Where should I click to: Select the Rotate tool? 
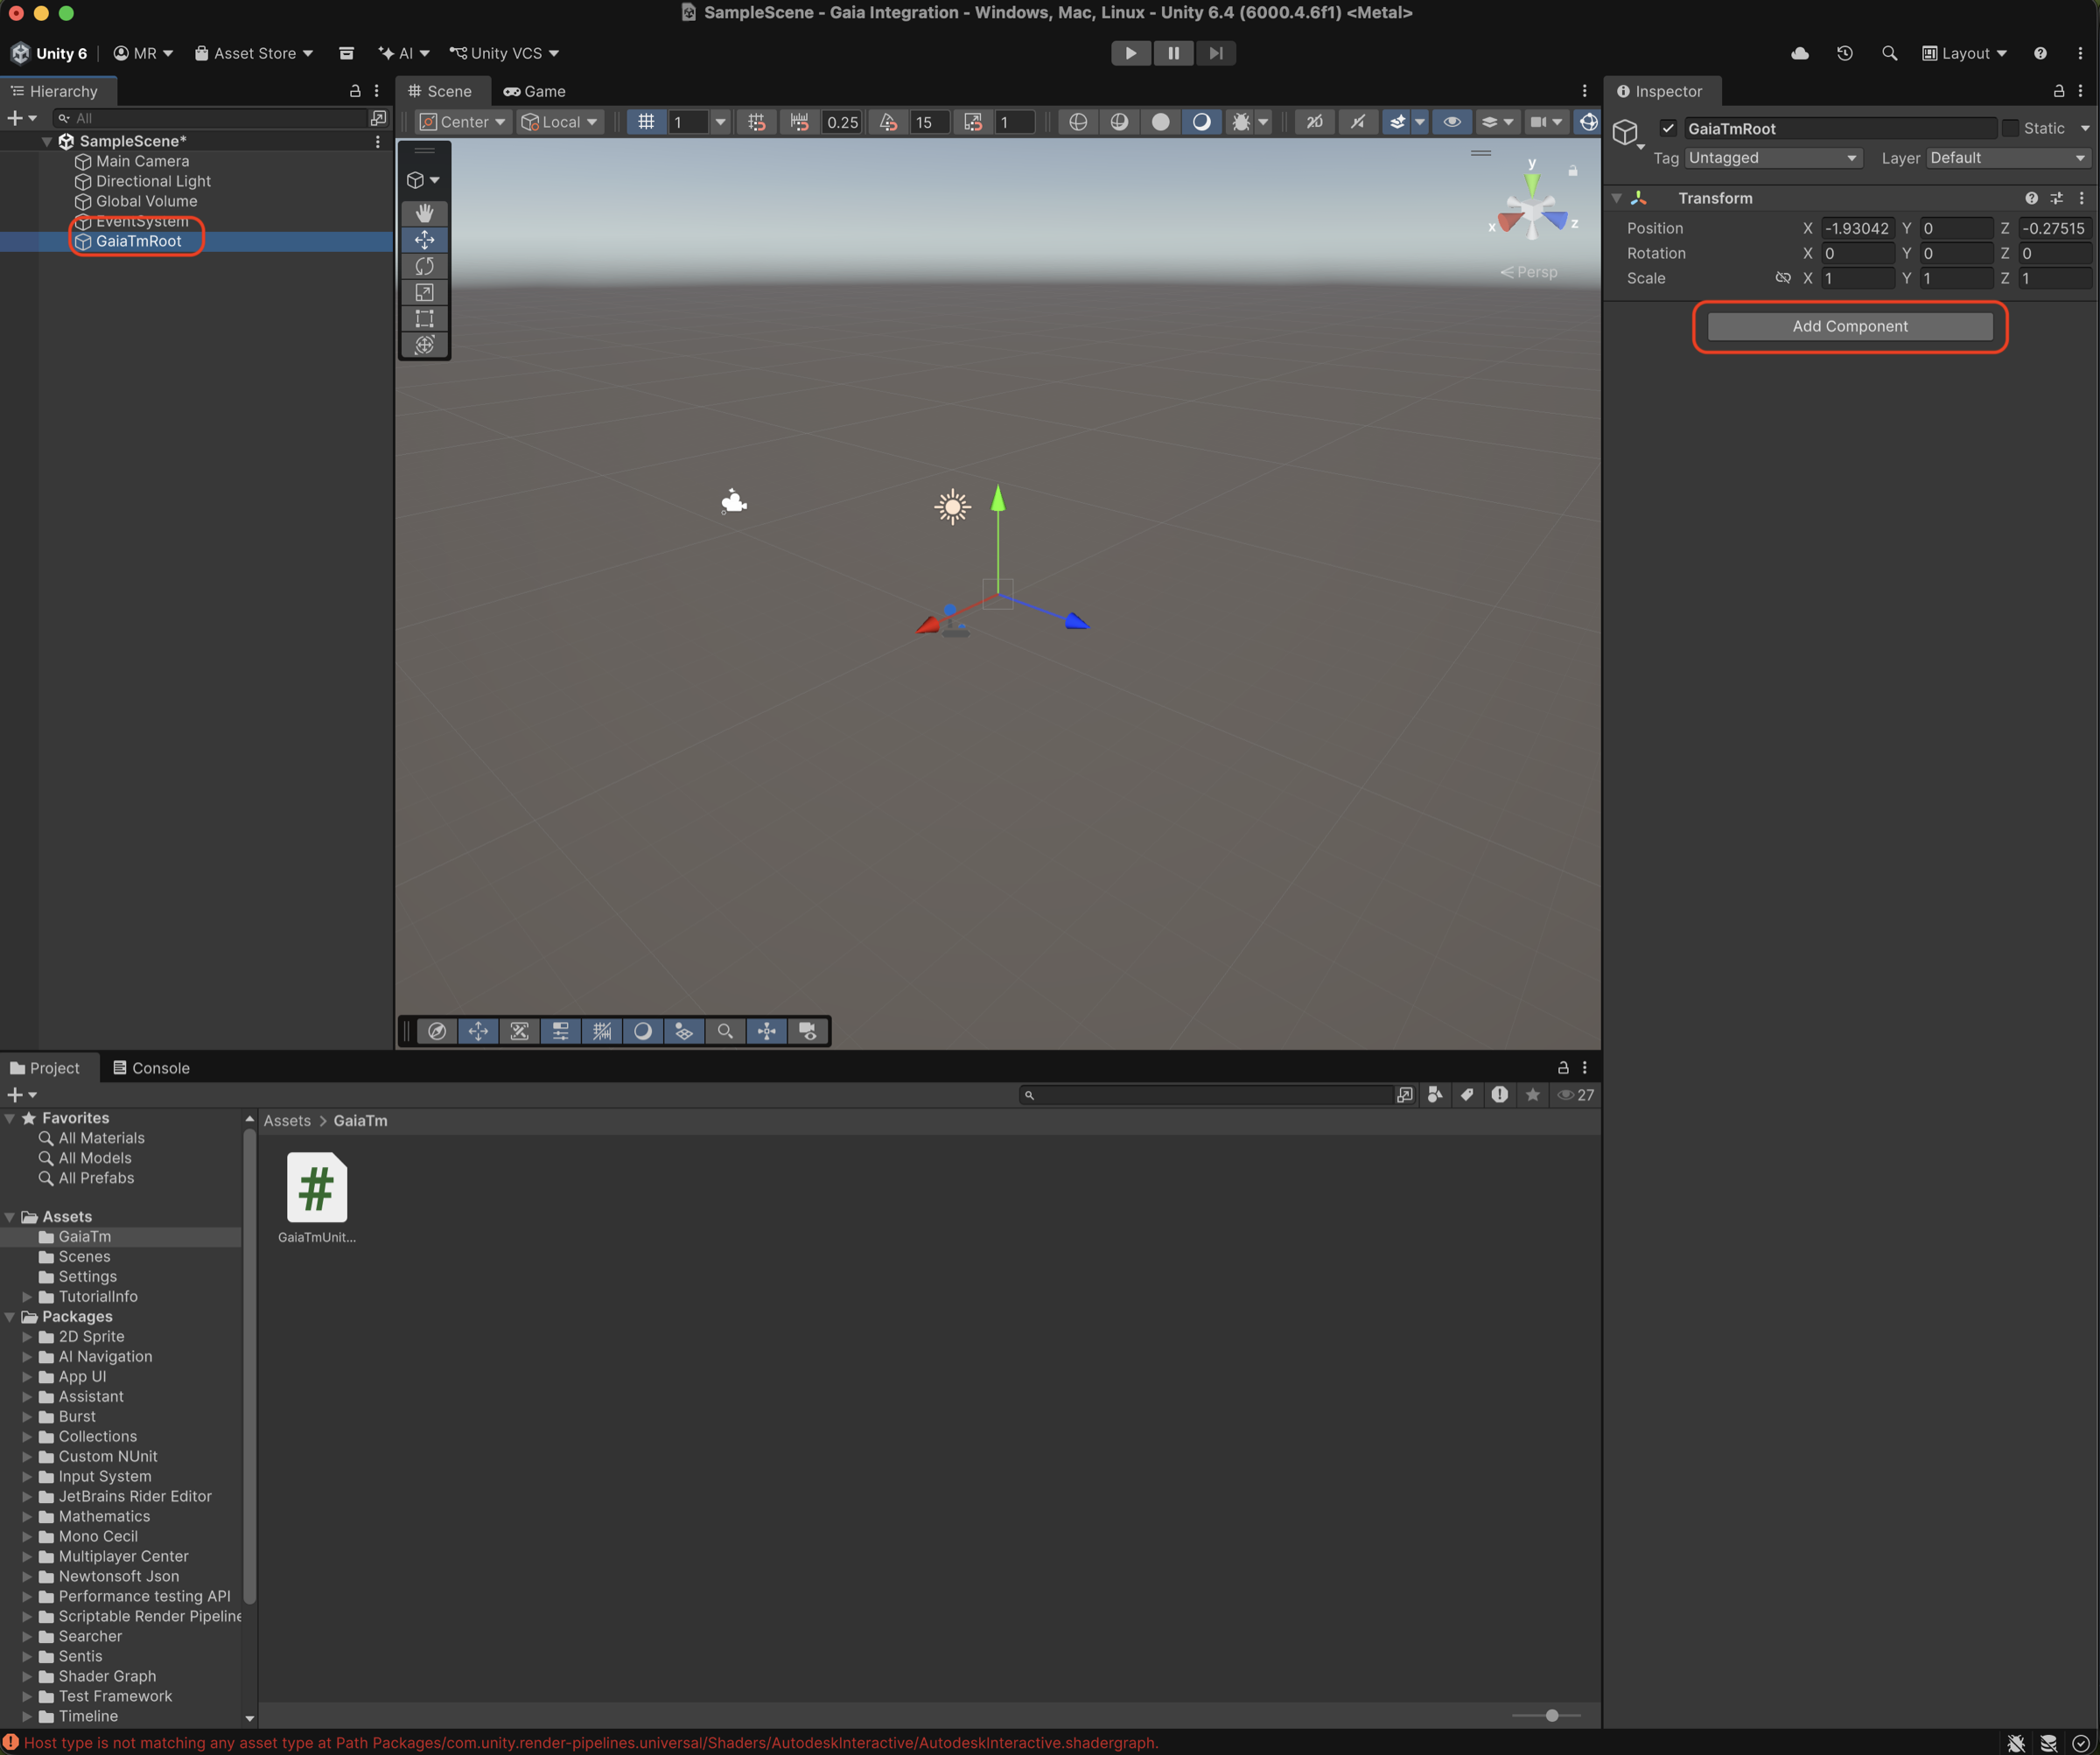click(x=424, y=266)
